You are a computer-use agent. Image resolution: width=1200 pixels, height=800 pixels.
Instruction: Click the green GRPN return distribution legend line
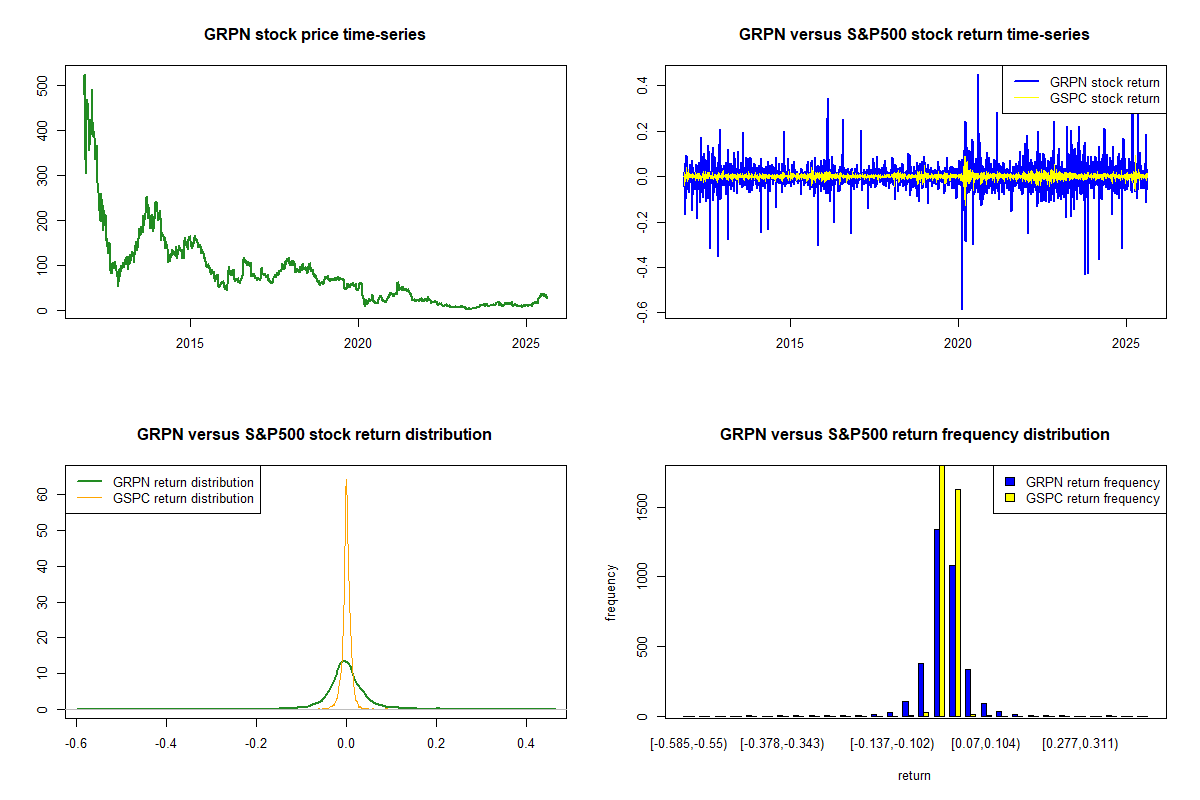click(90, 482)
